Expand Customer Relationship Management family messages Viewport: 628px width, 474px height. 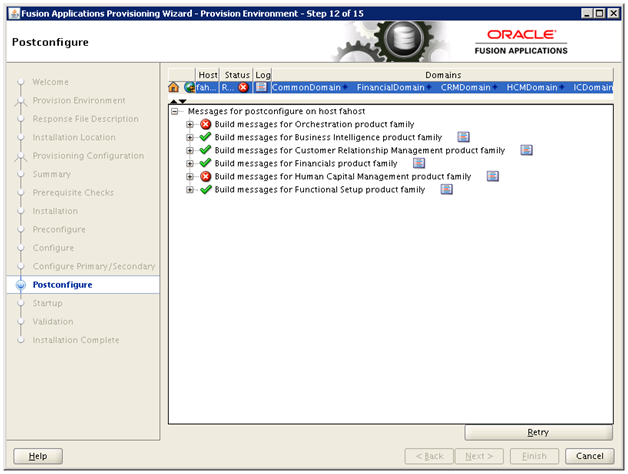click(x=190, y=150)
